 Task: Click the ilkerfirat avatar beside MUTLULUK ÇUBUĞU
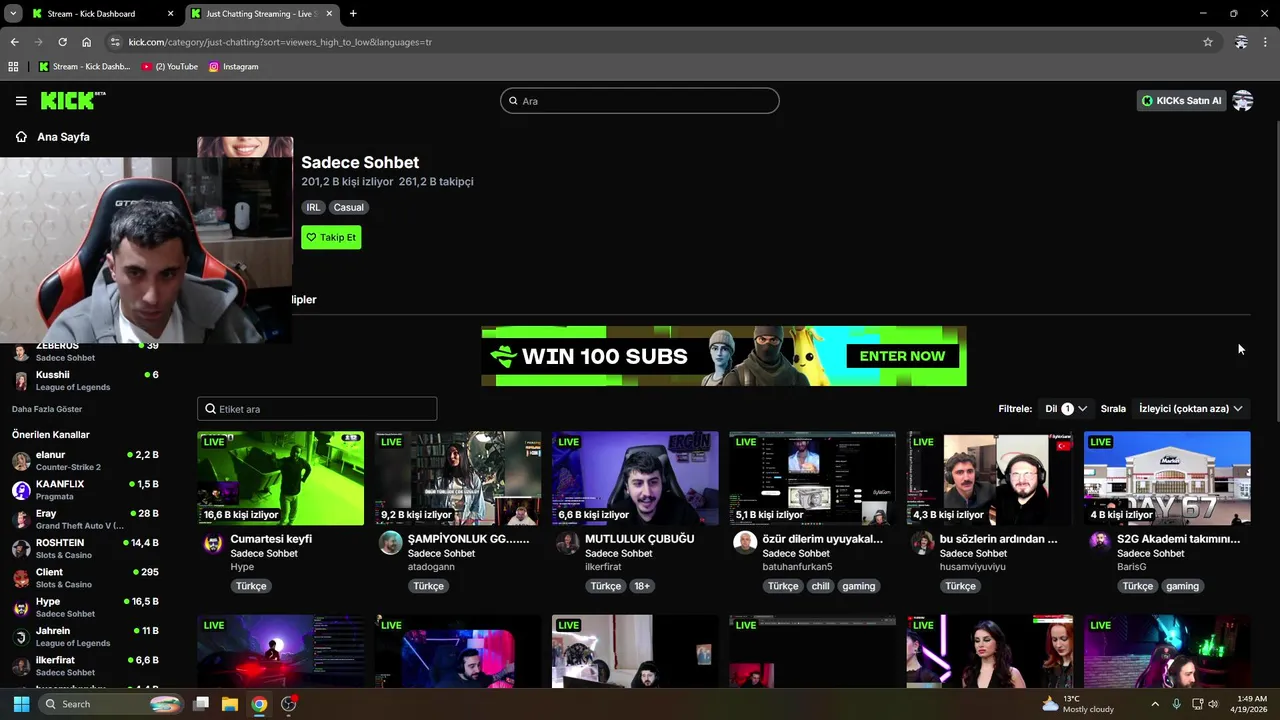pyautogui.click(x=568, y=543)
